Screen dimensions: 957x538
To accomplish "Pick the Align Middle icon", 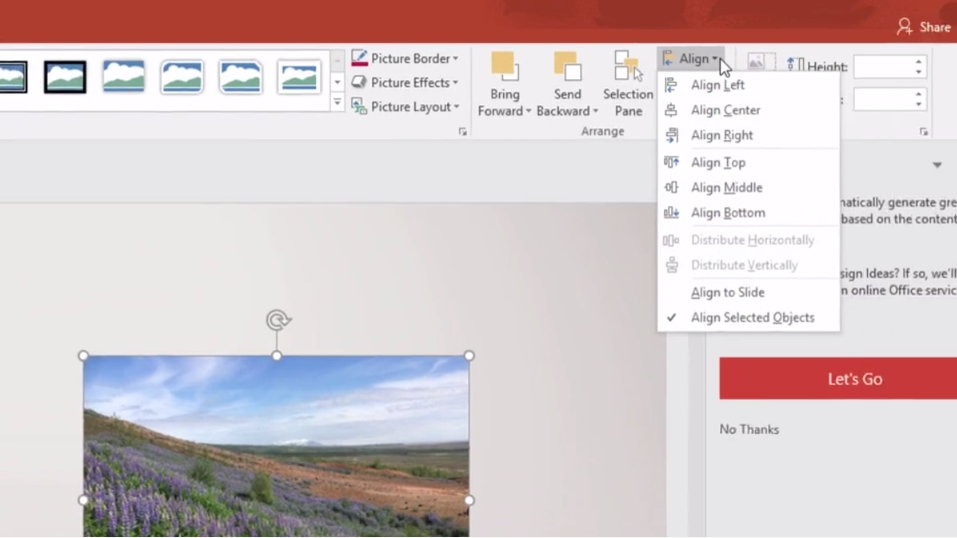I will click(671, 187).
